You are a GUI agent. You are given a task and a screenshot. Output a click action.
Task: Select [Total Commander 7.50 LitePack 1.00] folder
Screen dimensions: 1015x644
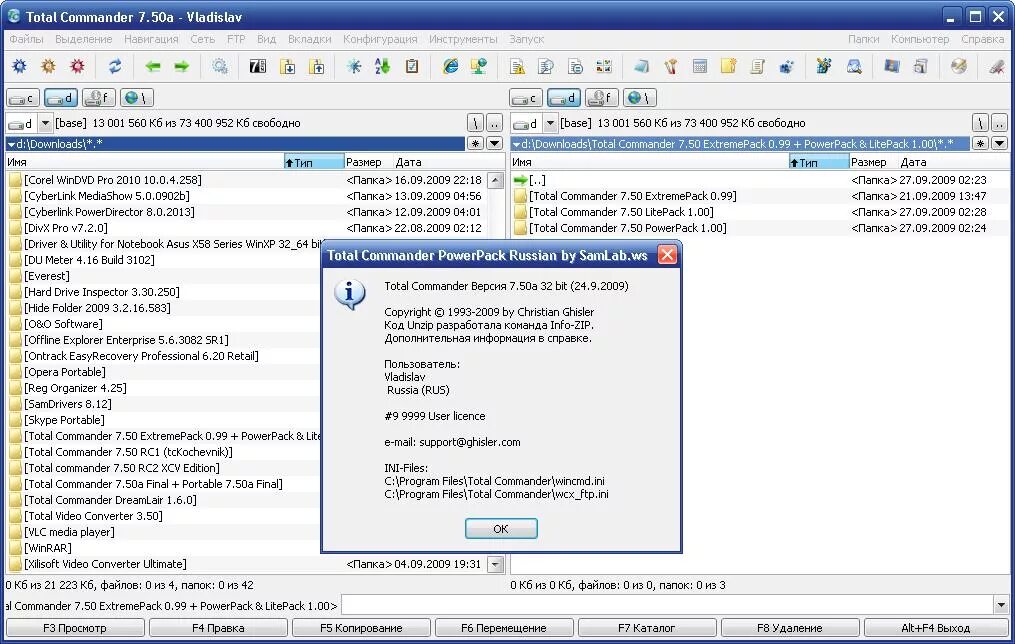coord(621,212)
